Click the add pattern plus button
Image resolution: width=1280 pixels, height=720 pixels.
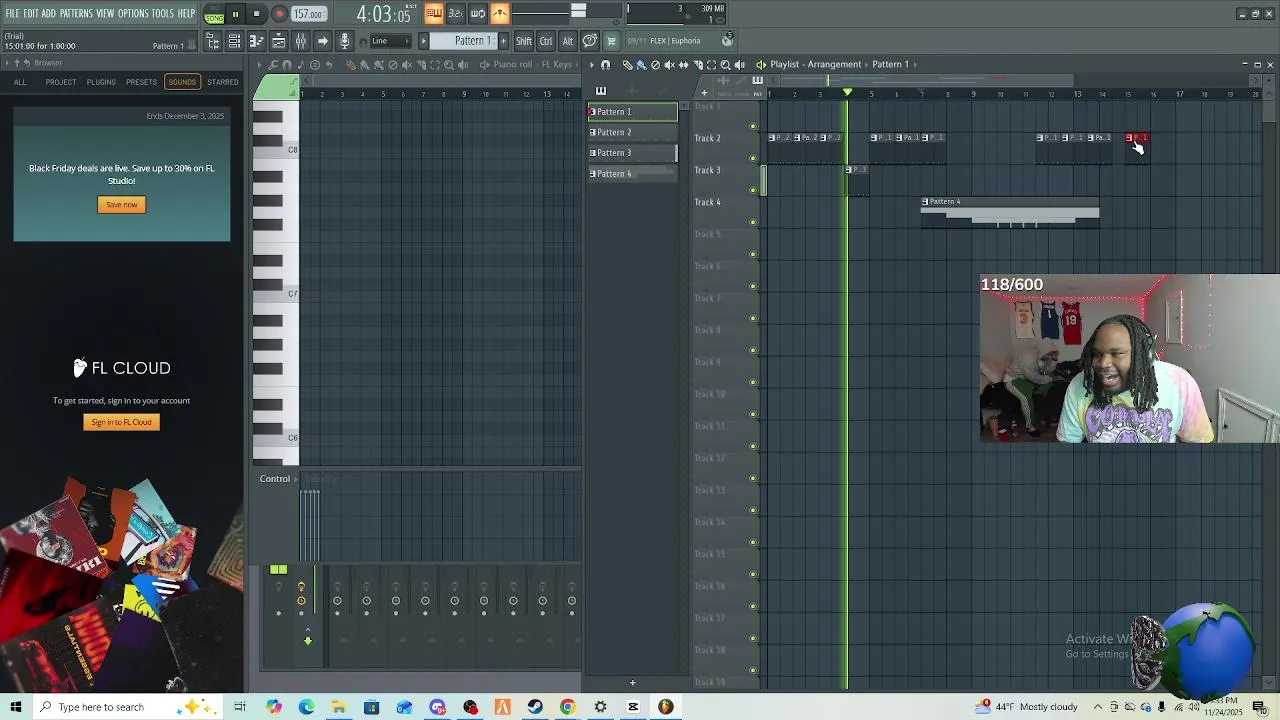(x=503, y=41)
